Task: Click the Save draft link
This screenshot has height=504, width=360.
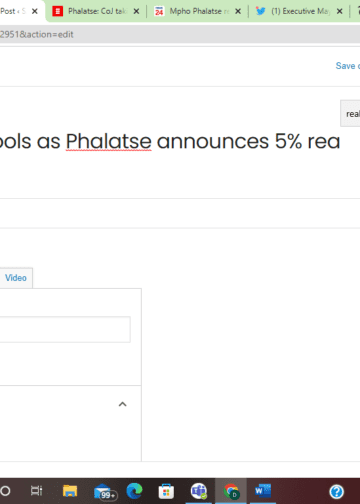Action: click(347, 66)
